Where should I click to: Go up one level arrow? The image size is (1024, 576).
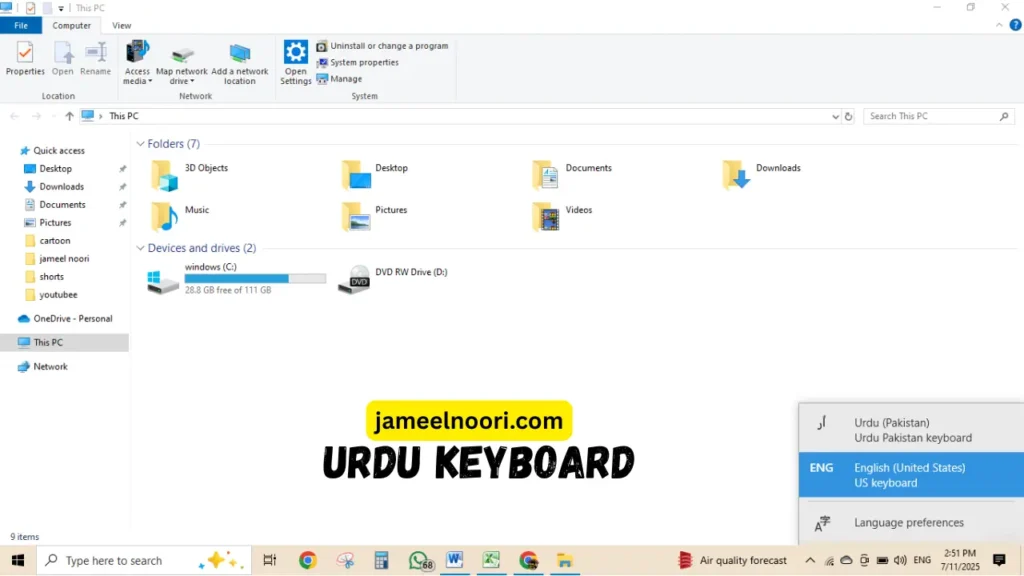click(69, 116)
